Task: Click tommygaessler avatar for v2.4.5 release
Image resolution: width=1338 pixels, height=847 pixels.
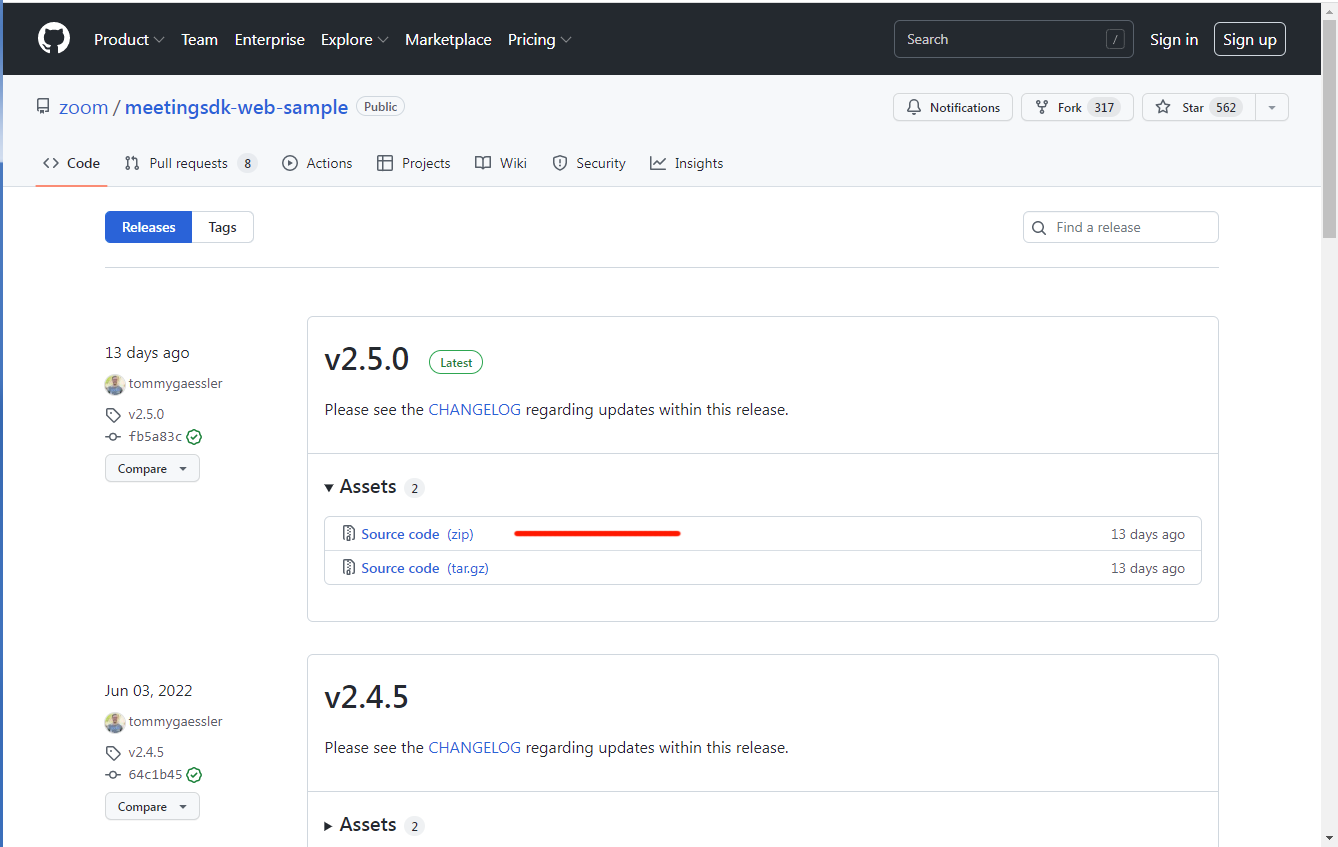Action: coord(115,722)
